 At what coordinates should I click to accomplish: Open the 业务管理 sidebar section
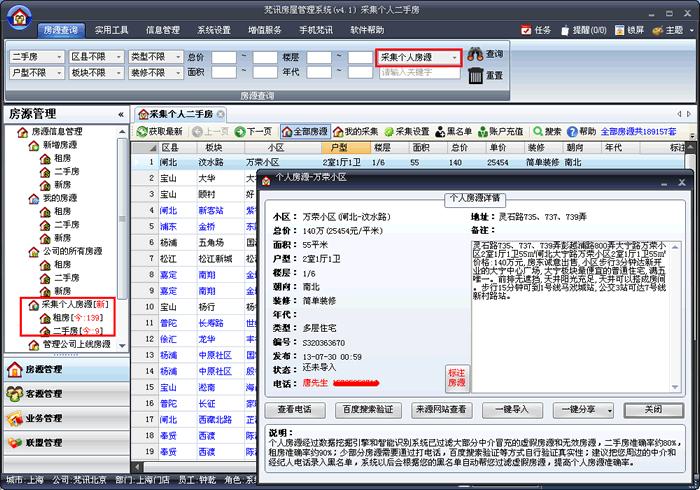(67, 418)
